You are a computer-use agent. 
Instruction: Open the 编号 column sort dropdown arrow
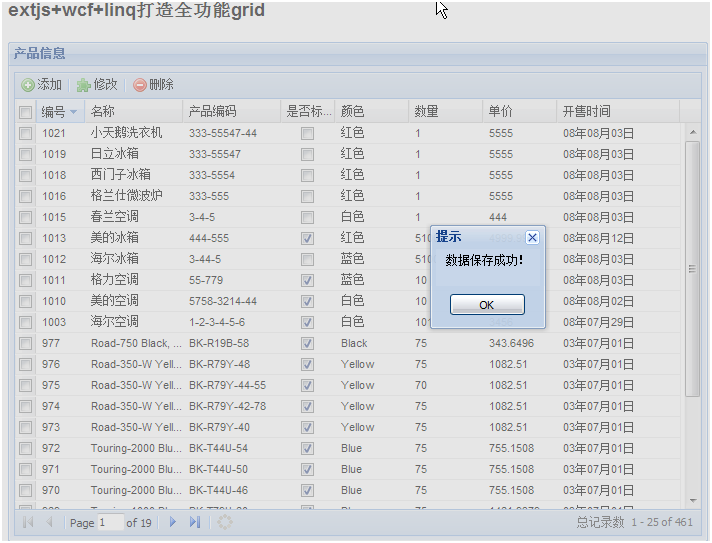coord(74,112)
